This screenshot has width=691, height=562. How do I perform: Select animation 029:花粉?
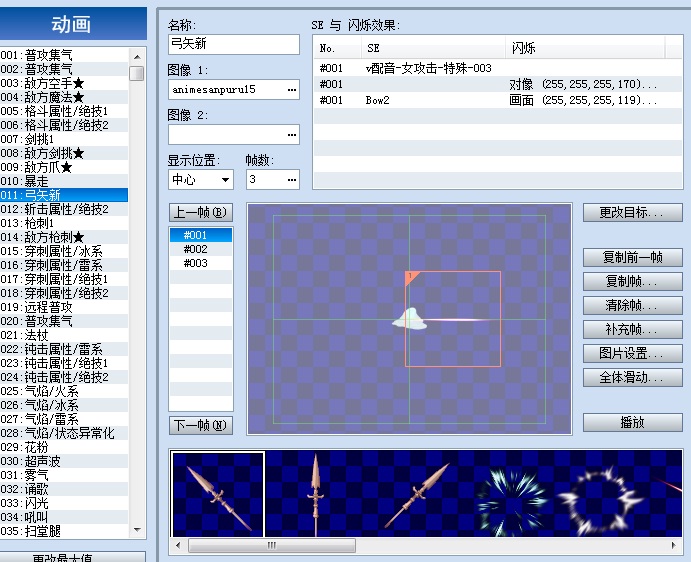(x=64, y=447)
